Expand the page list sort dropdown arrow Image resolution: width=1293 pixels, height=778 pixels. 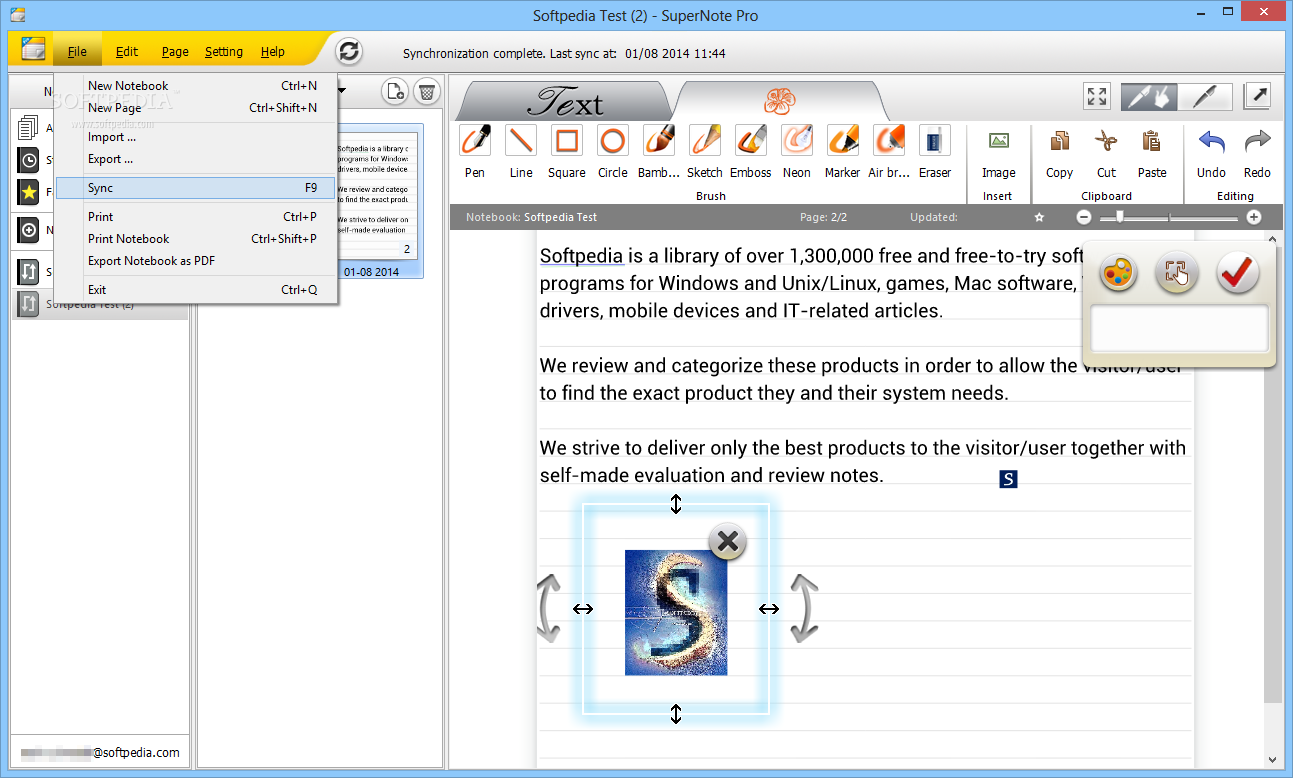(x=342, y=91)
